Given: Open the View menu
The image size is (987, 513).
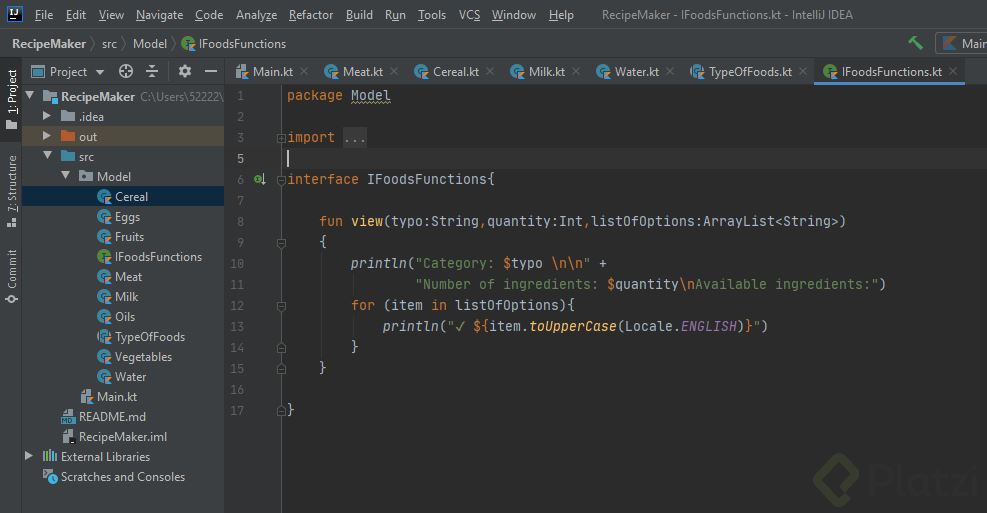Looking at the screenshot, I should pos(111,14).
